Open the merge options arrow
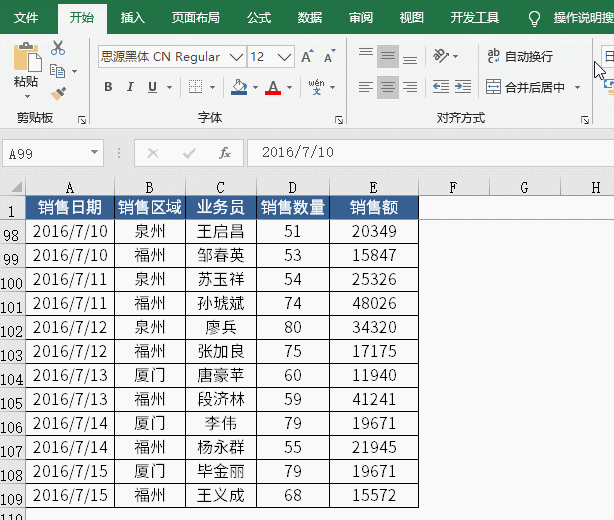 pos(577,87)
